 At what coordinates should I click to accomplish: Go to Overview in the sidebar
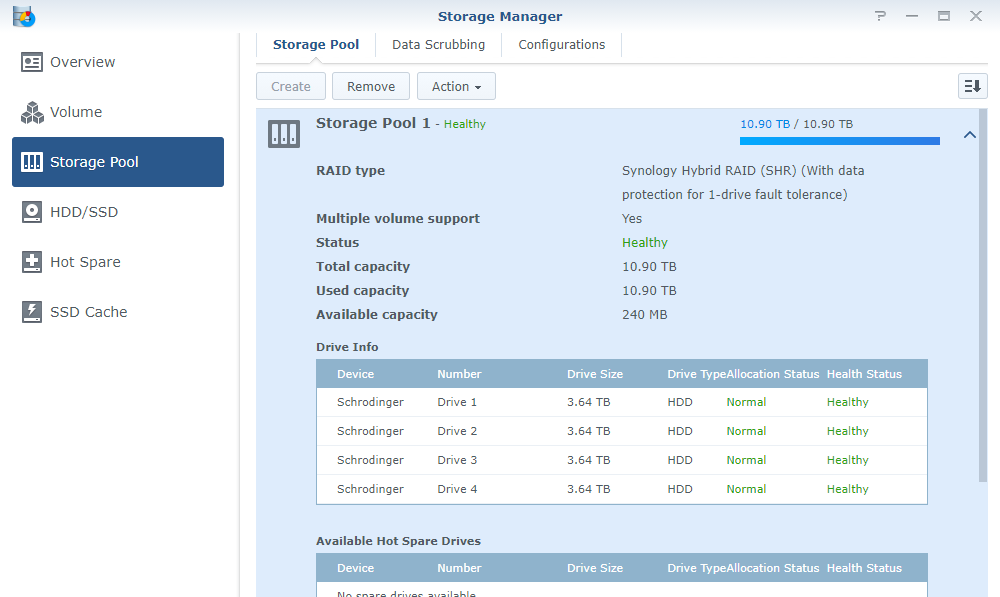pyautogui.click(x=118, y=62)
